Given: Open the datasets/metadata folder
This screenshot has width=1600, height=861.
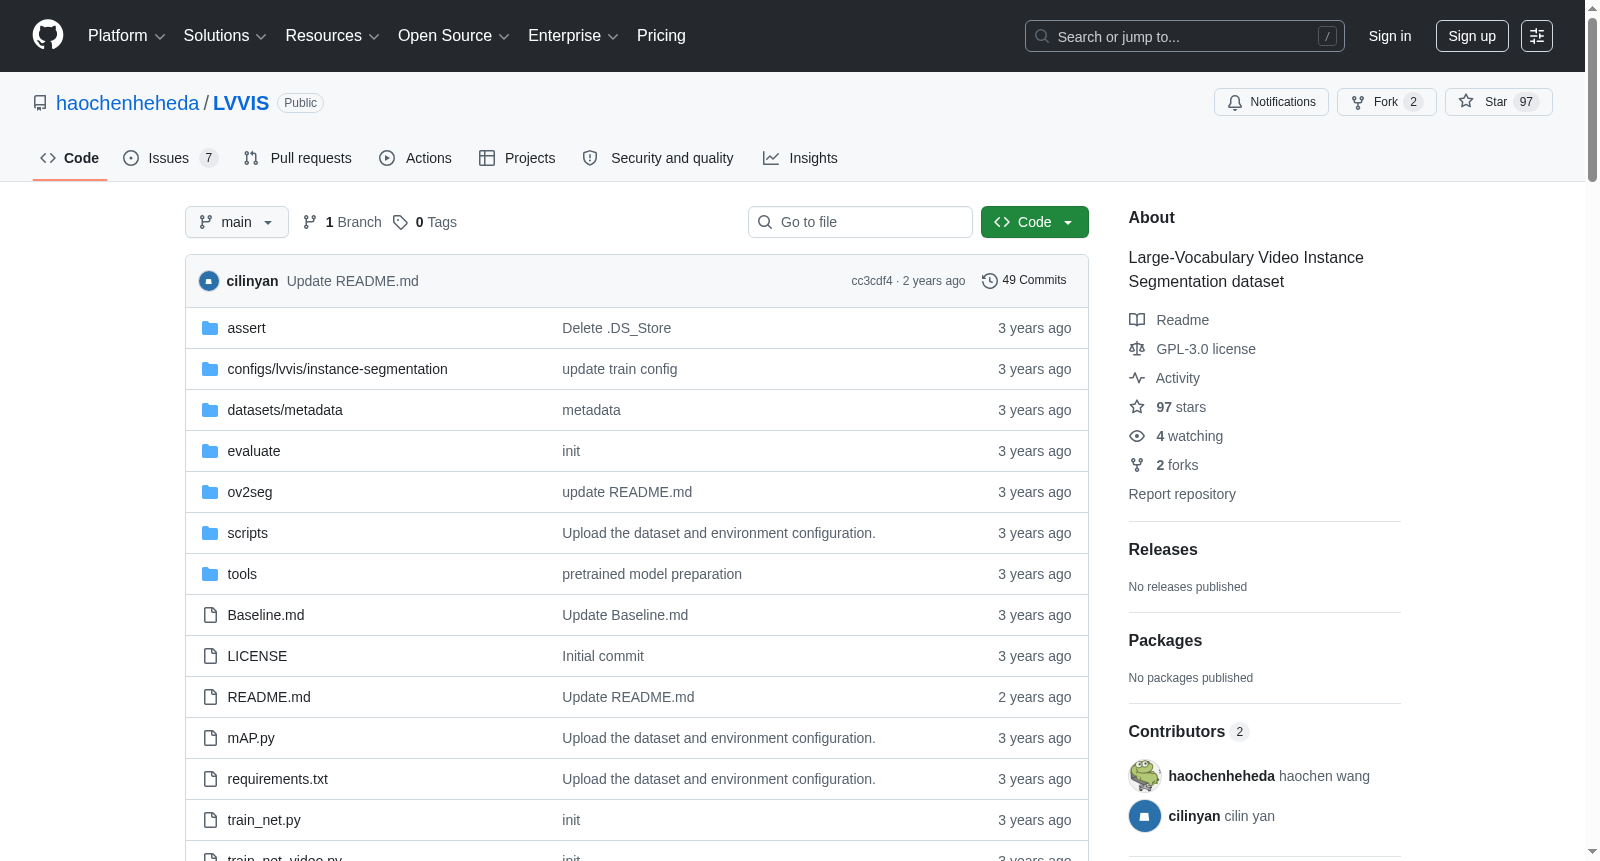Looking at the screenshot, I should [x=285, y=410].
